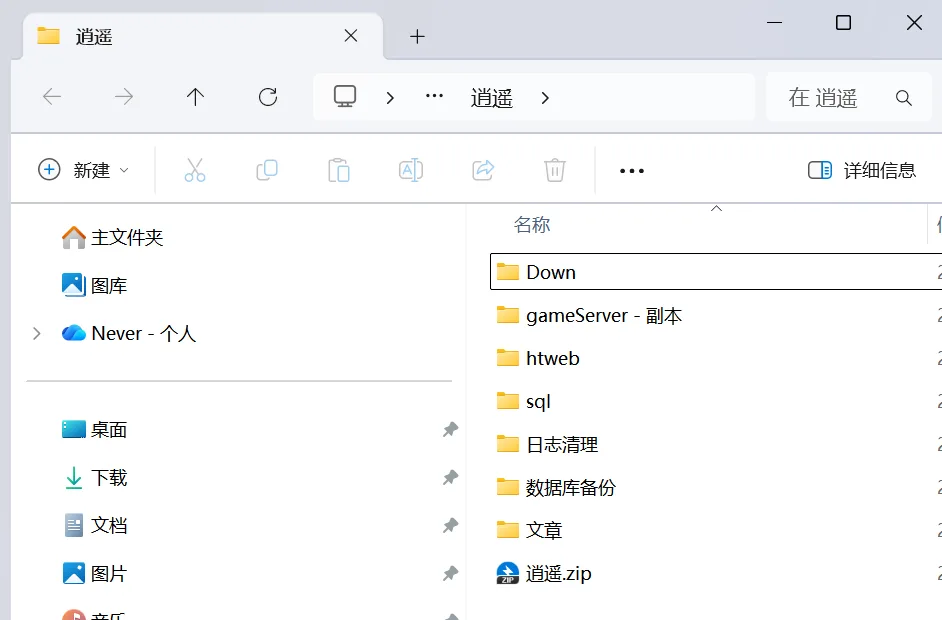
Task: Click the Delete trash icon
Action: [x=555, y=170]
